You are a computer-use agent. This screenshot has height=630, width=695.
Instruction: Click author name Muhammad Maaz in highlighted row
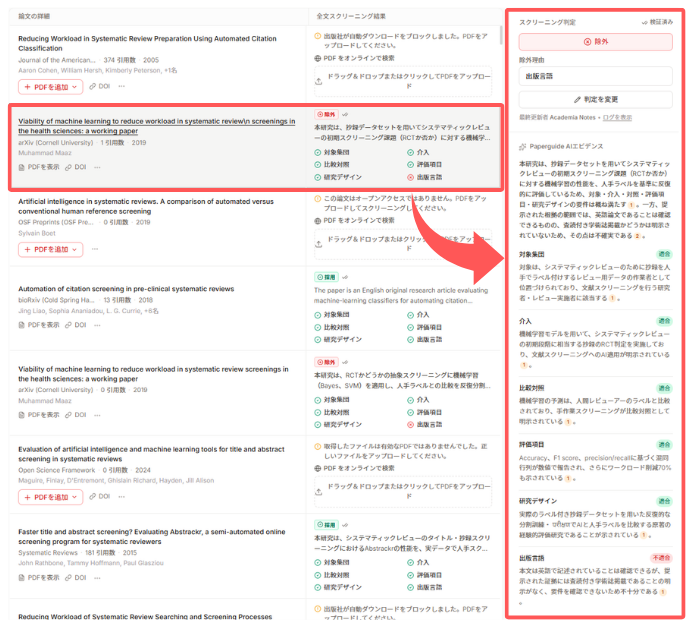point(45,153)
